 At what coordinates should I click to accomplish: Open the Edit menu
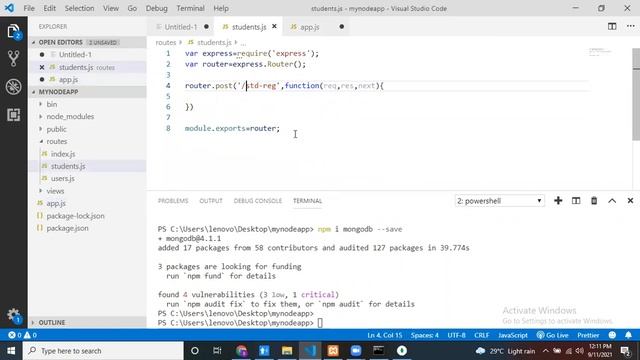click(49, 8)
